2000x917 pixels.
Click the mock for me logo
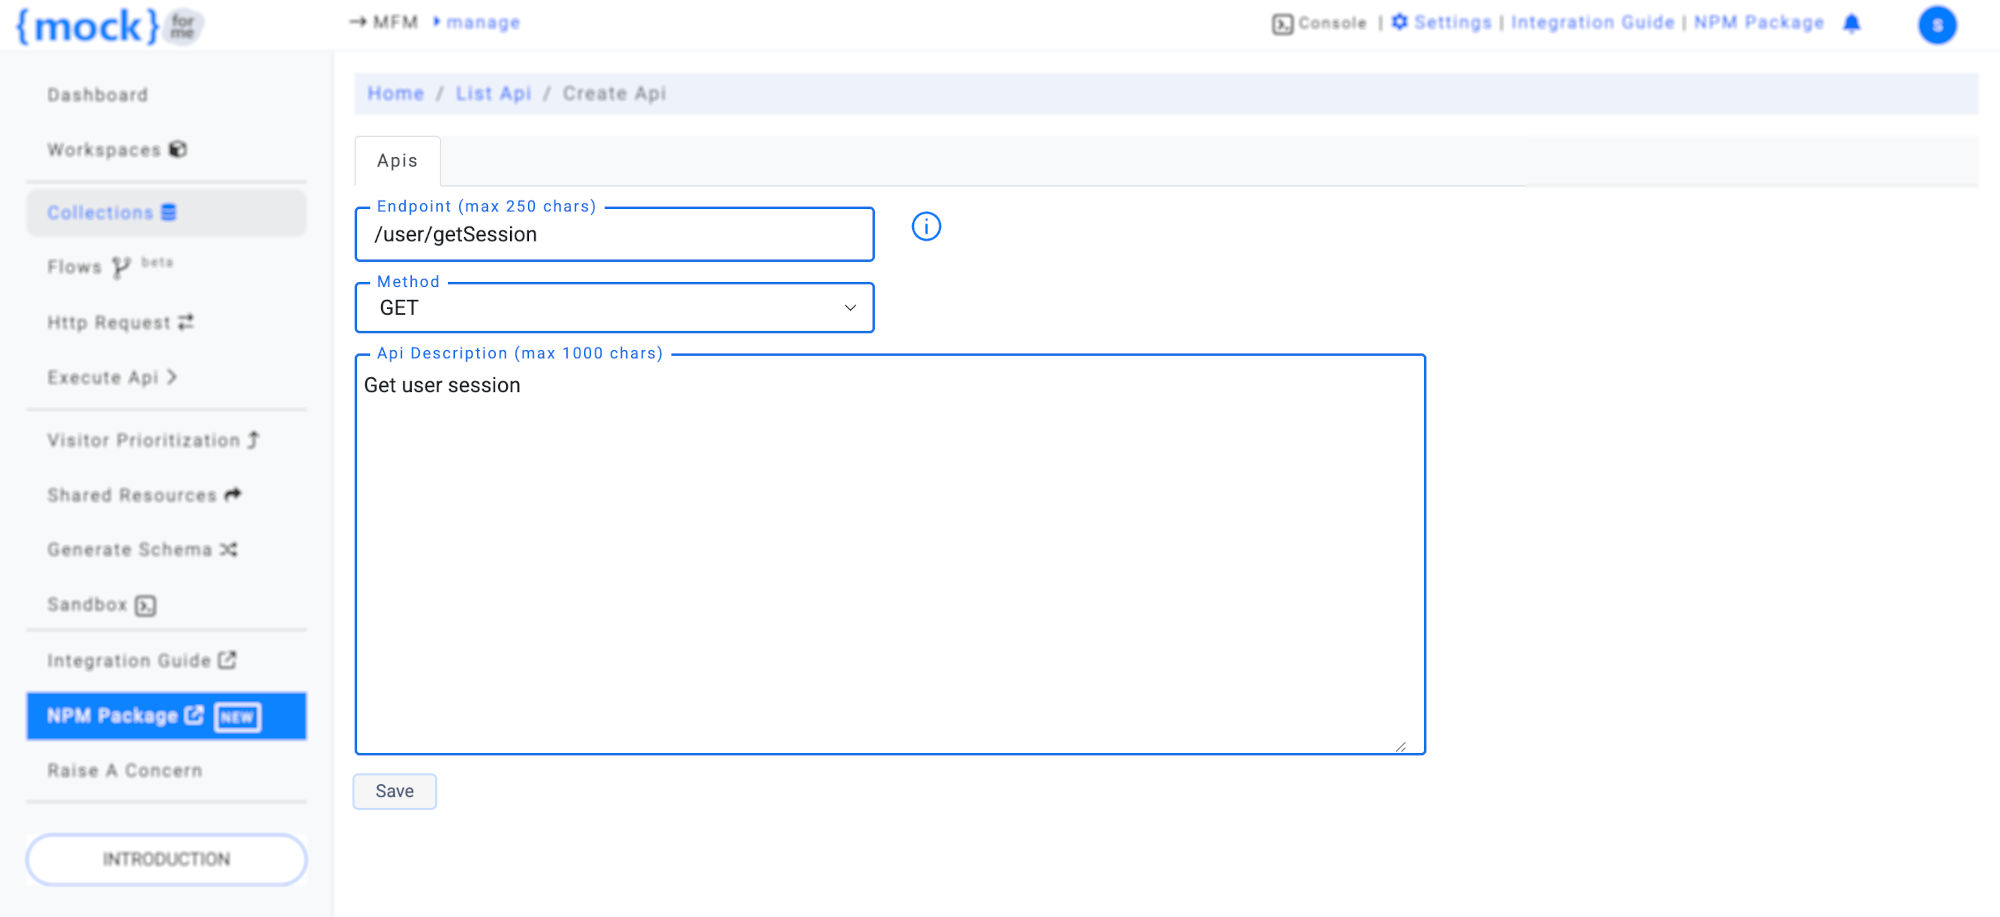[109, 26]
